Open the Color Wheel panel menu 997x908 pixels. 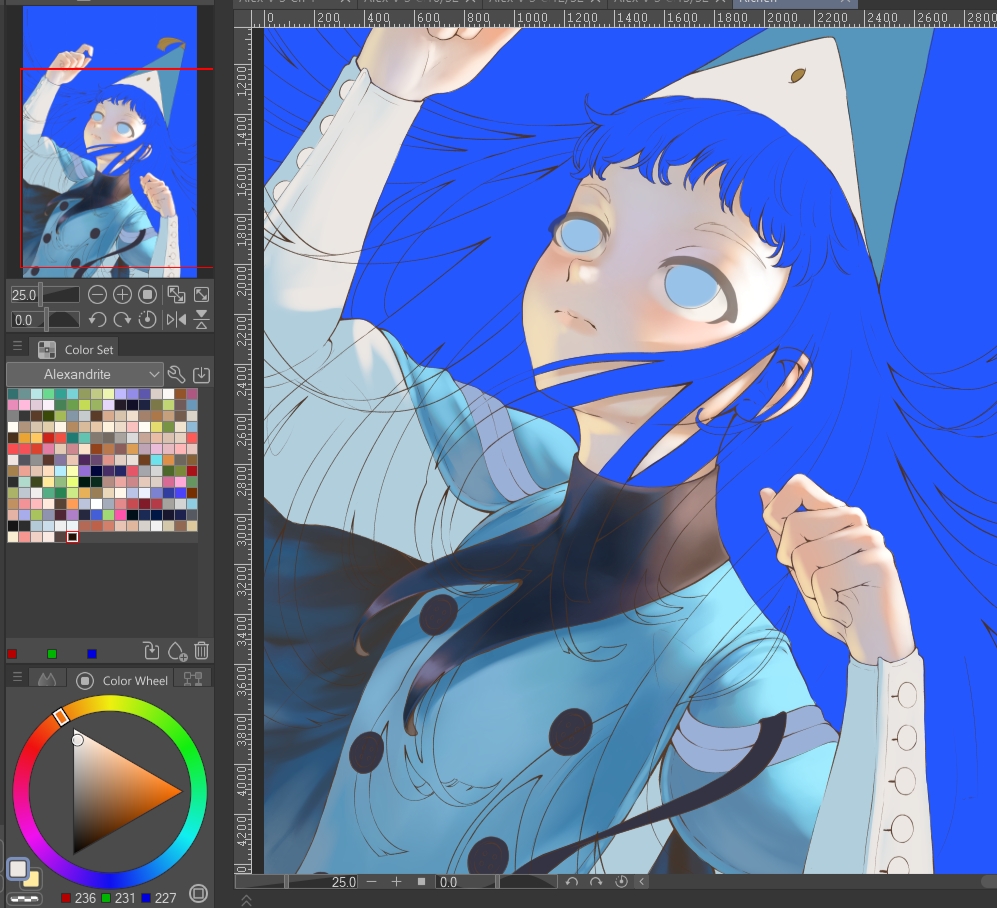(17, 678)
